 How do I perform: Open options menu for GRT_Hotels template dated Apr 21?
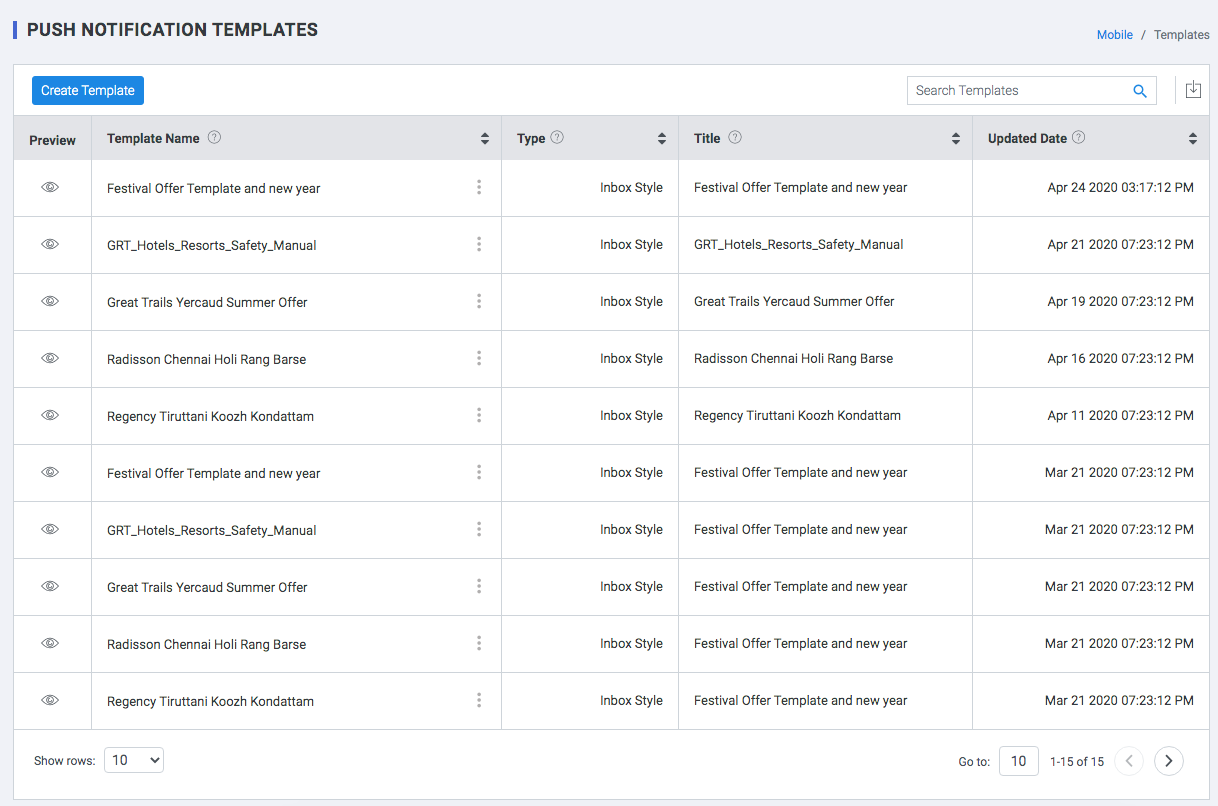pos(479,244)
